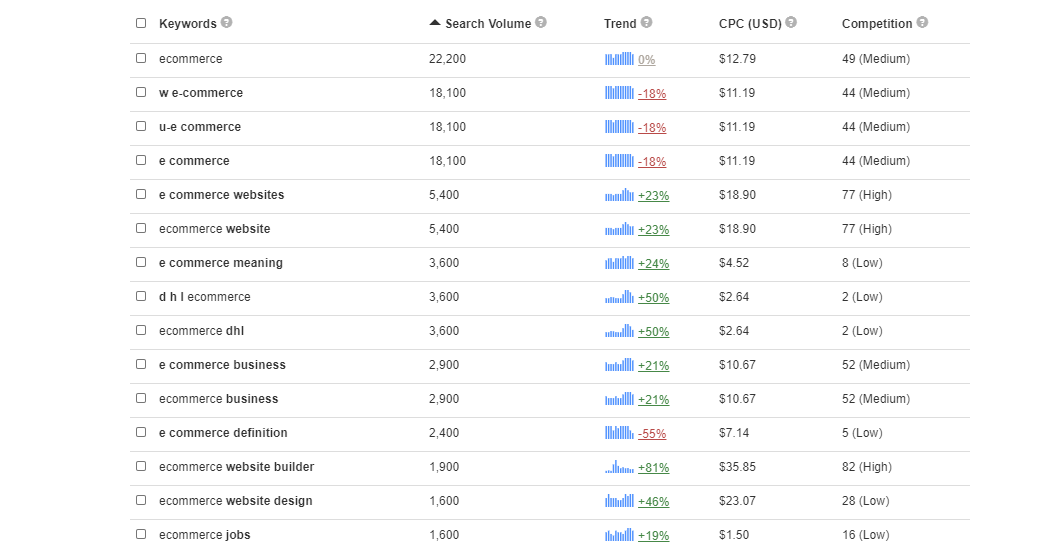Click the help icon beside Keywords header
The width and height of the screenshot is (1038, 543).
[227, 23]
